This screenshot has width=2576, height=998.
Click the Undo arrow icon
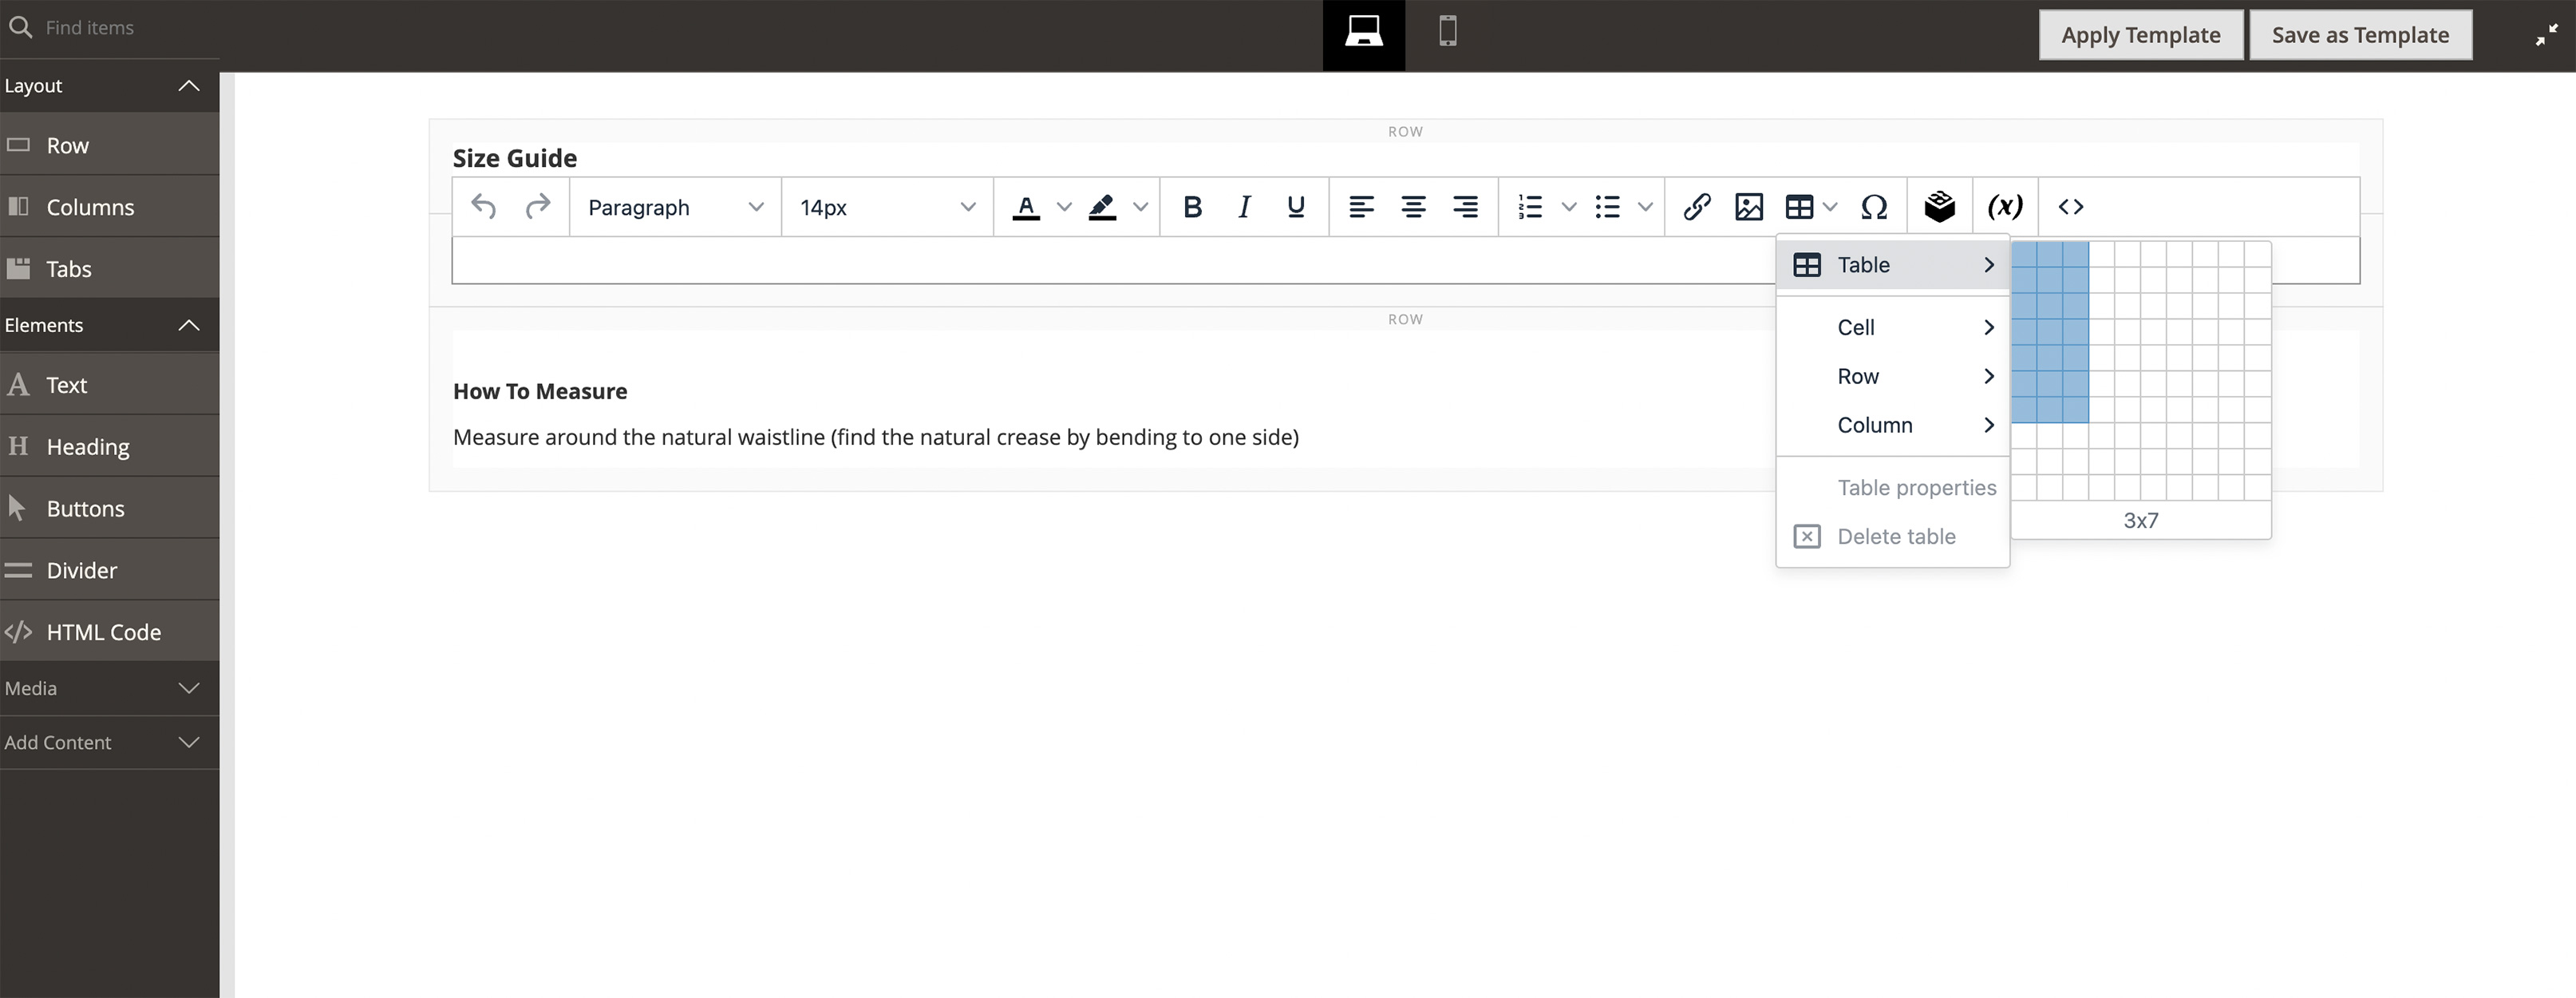(484, 207)
